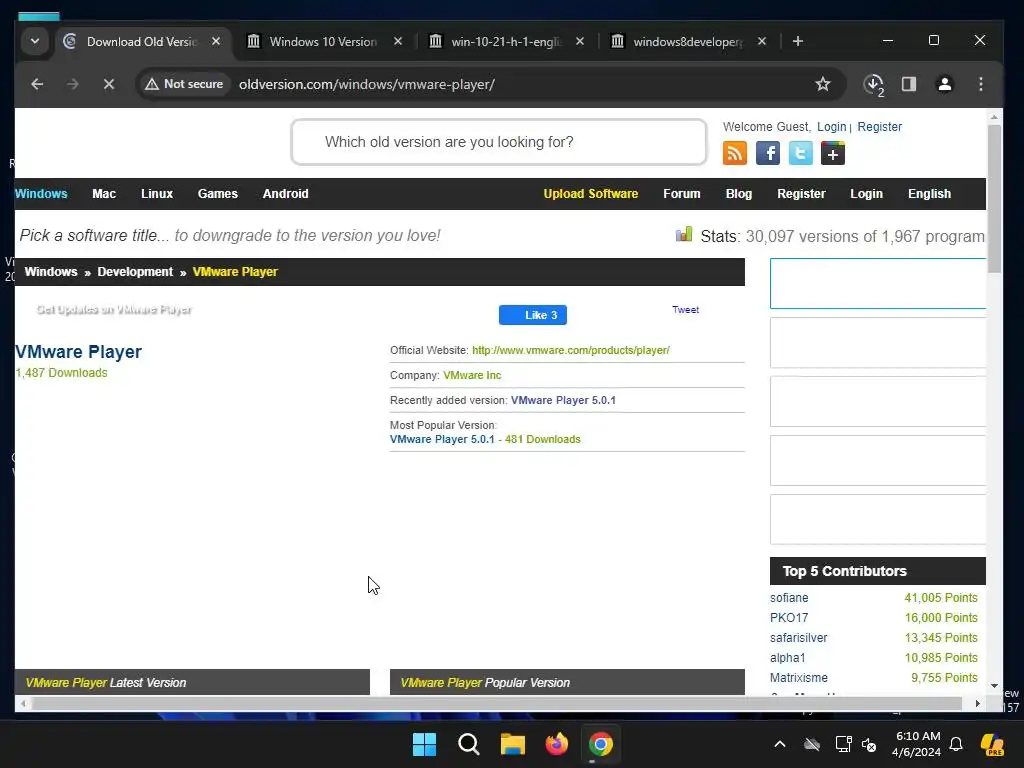1024x768 pixels.
Task: Open the Facebook icon link
Action: coord(767,153)
